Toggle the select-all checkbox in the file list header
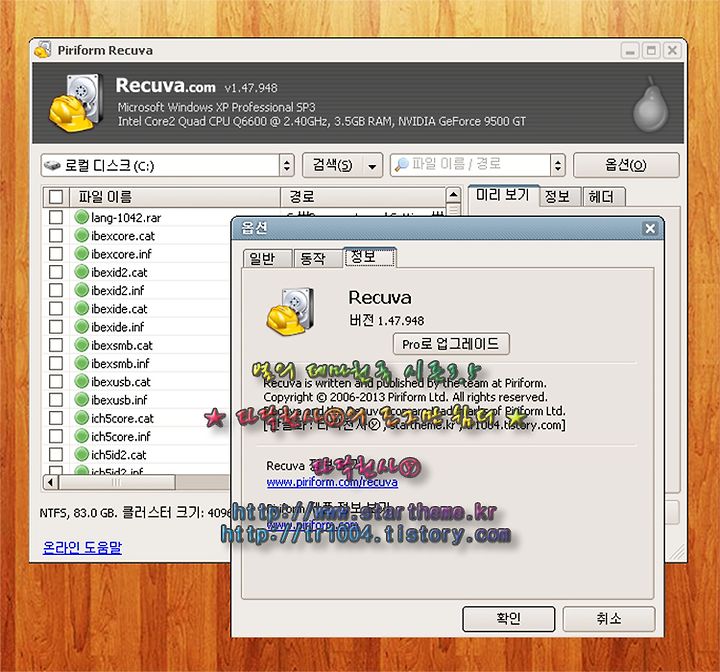720x672 pixels. [x=56, y=197]
